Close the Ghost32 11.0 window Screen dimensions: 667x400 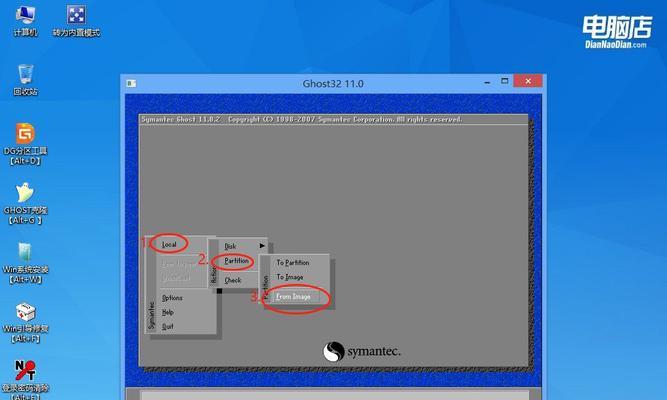click(528, 81)
